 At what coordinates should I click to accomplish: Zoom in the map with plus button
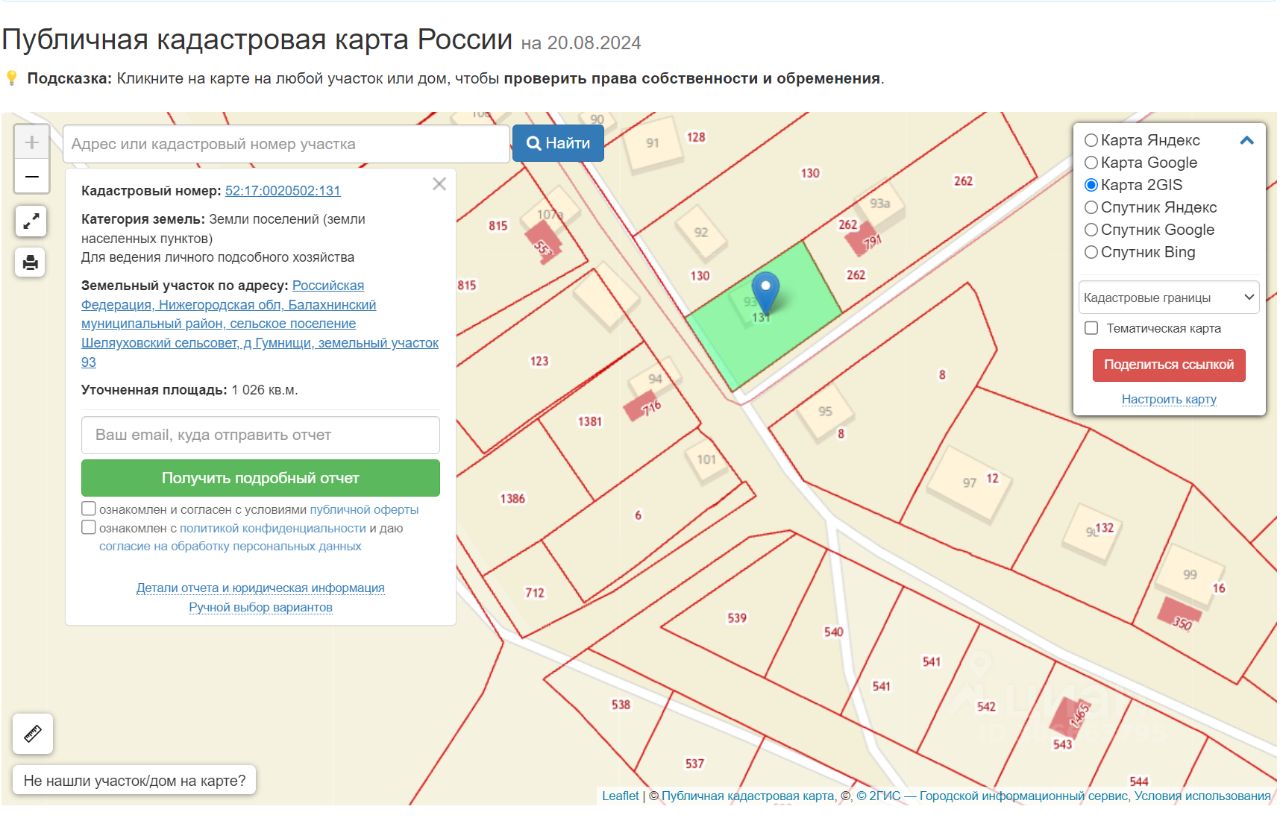[x=32, y=142]
